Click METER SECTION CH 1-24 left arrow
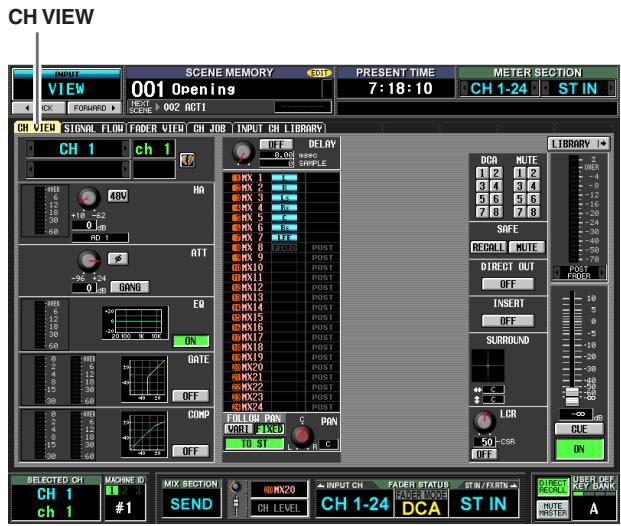 (464, 88)
